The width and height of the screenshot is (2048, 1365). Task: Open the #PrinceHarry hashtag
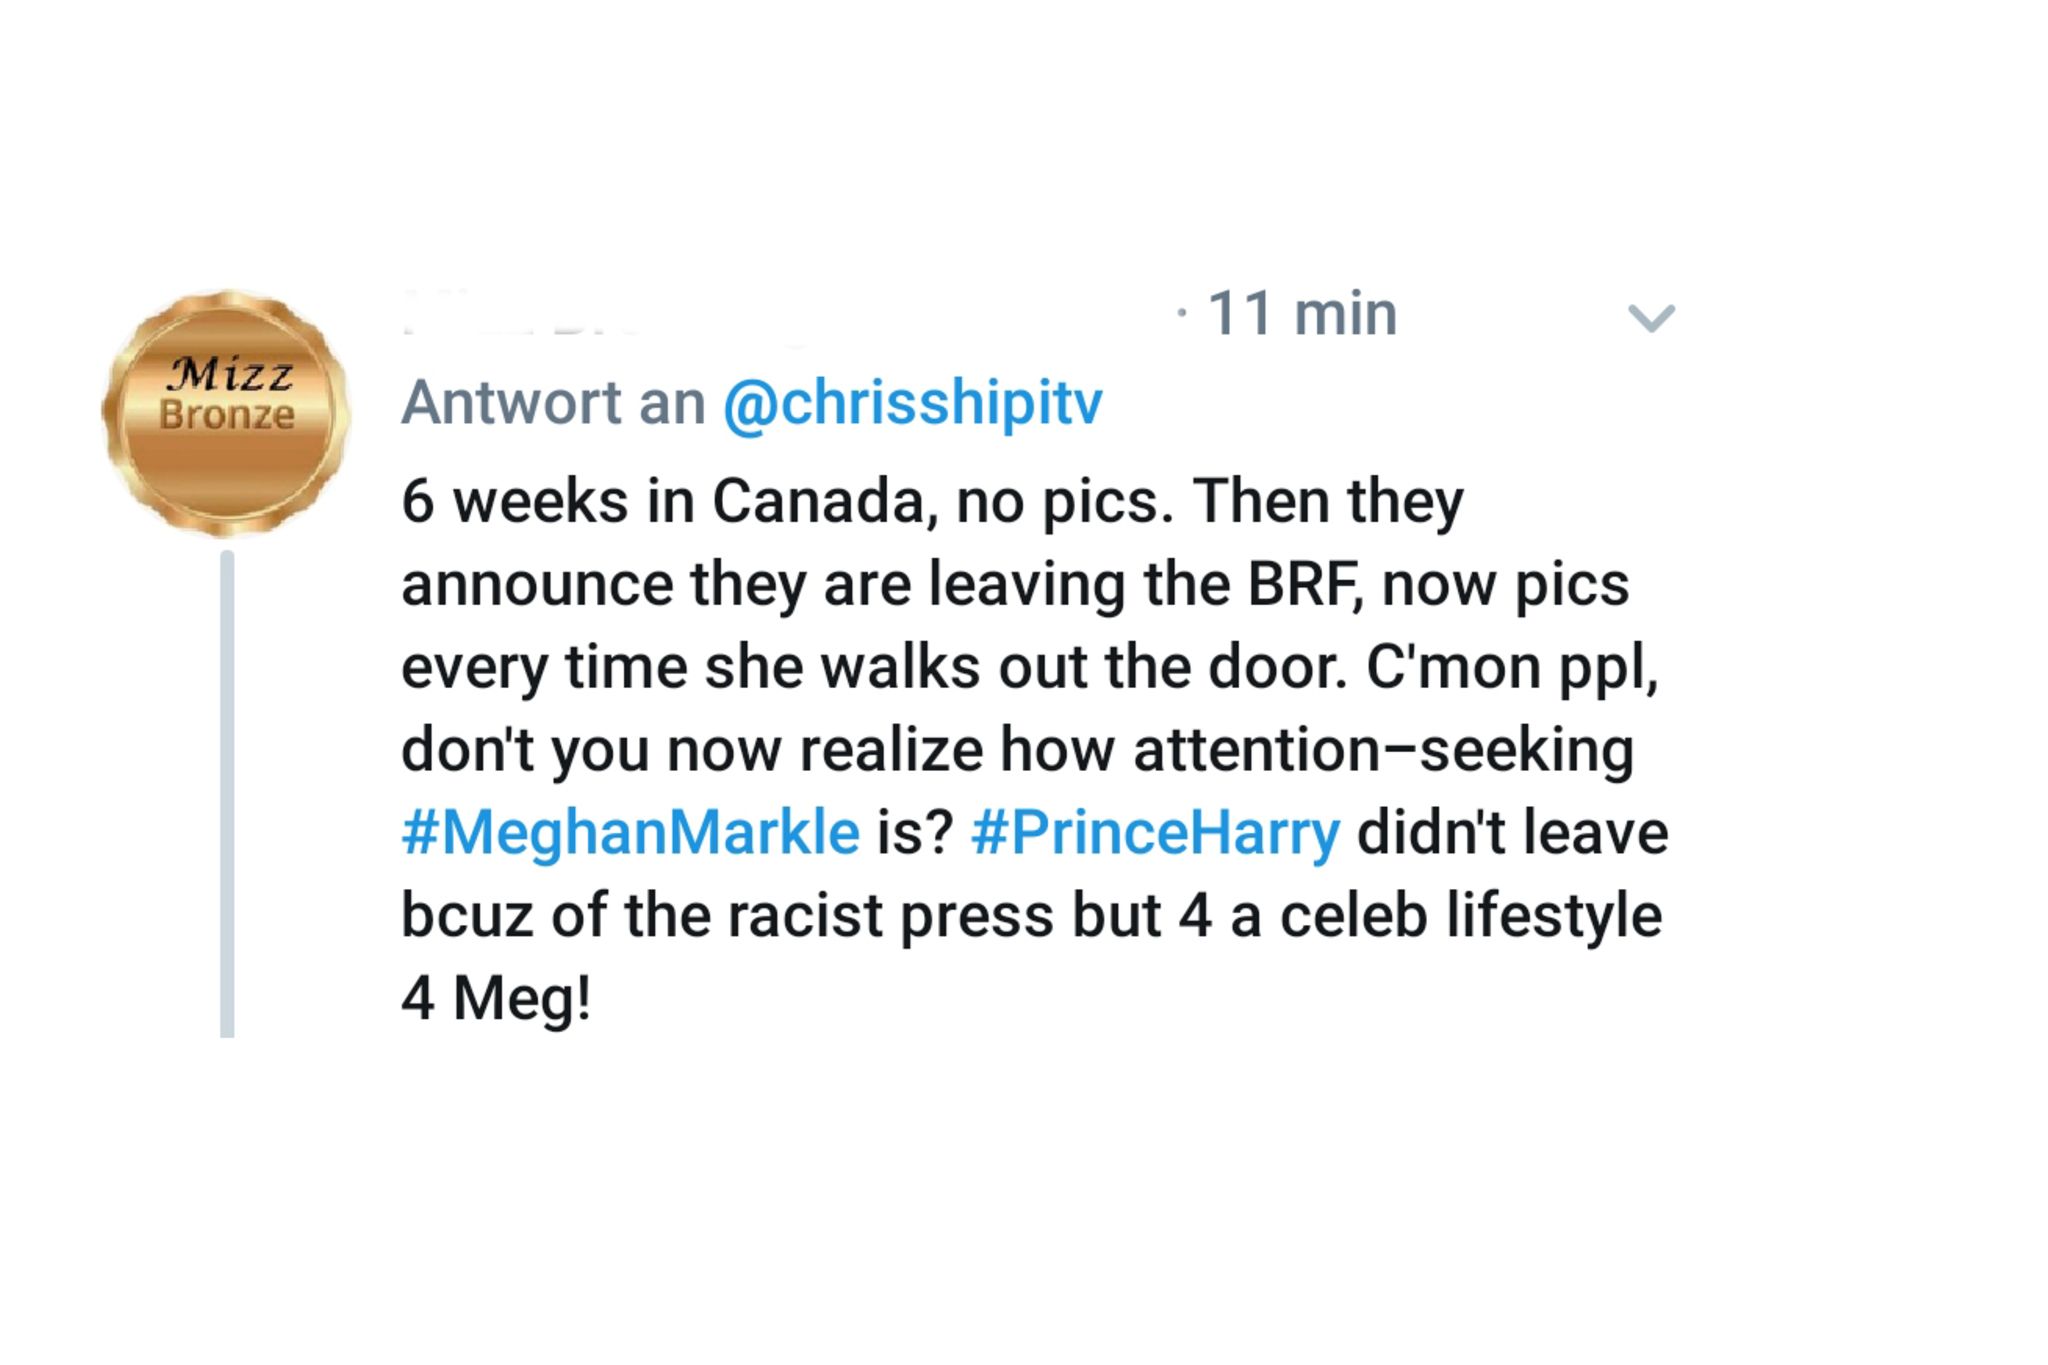click(1155, 832)
